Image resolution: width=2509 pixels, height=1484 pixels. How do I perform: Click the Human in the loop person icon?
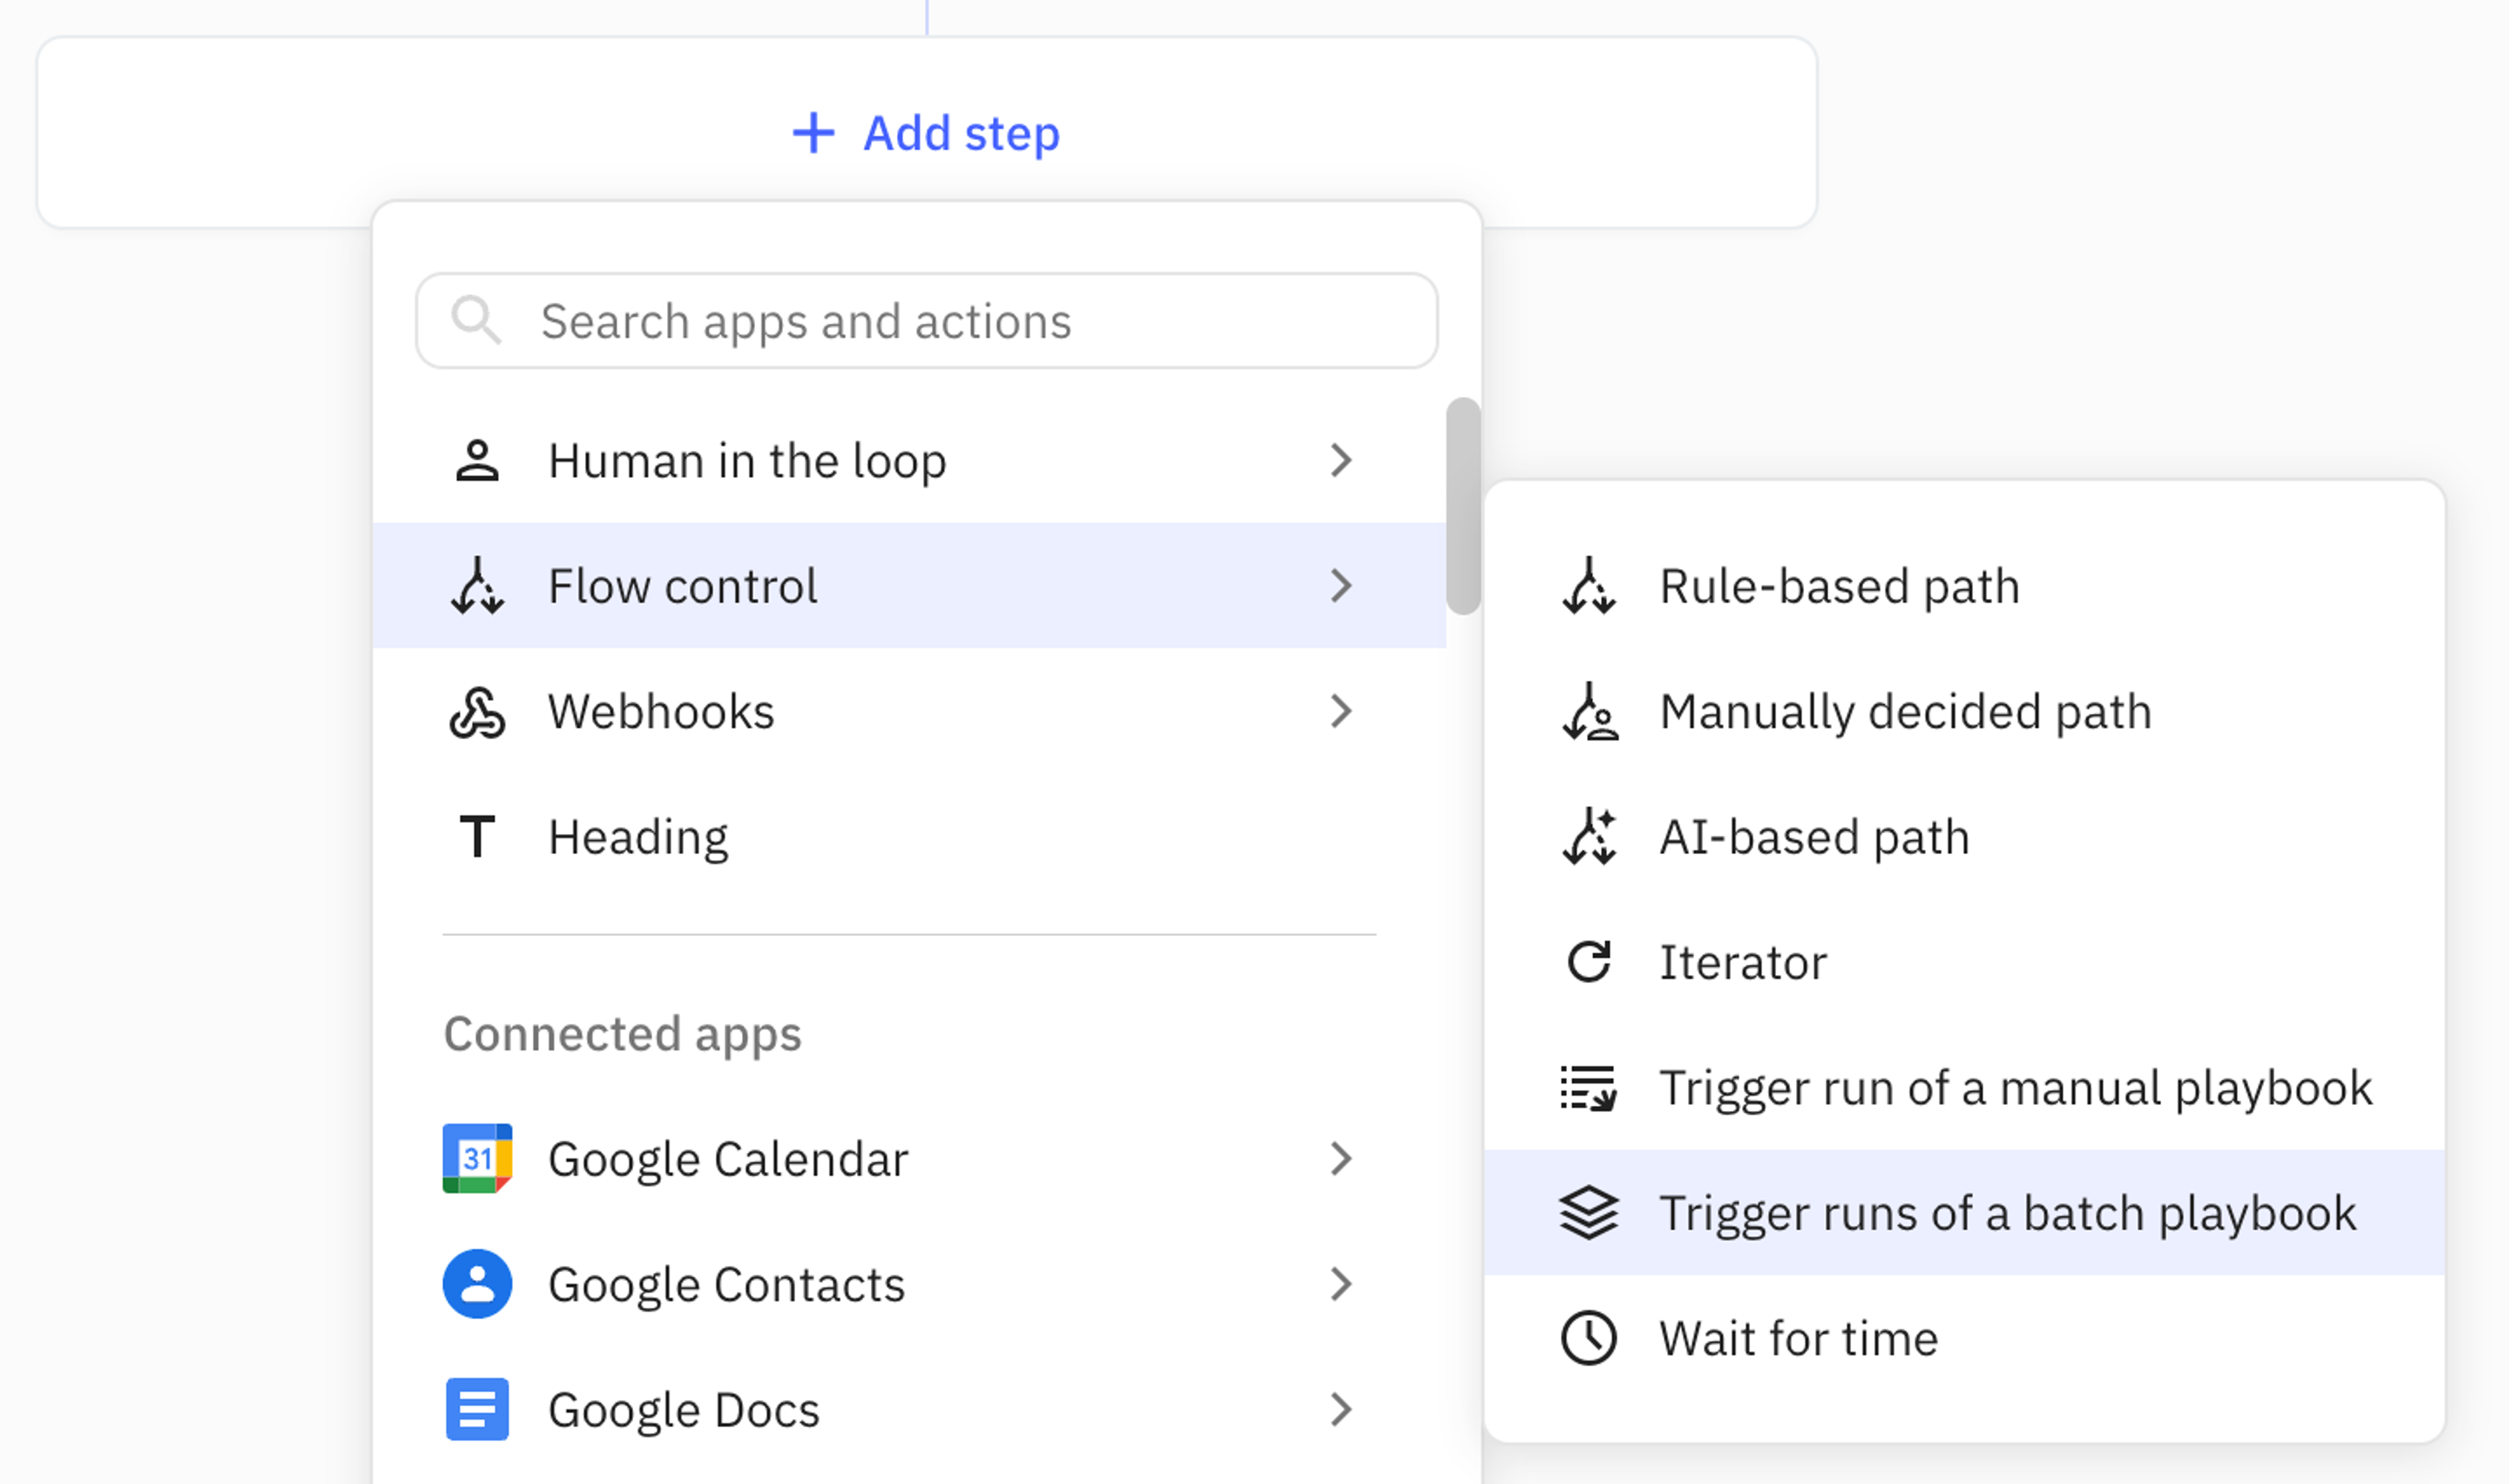click(477, 461)
